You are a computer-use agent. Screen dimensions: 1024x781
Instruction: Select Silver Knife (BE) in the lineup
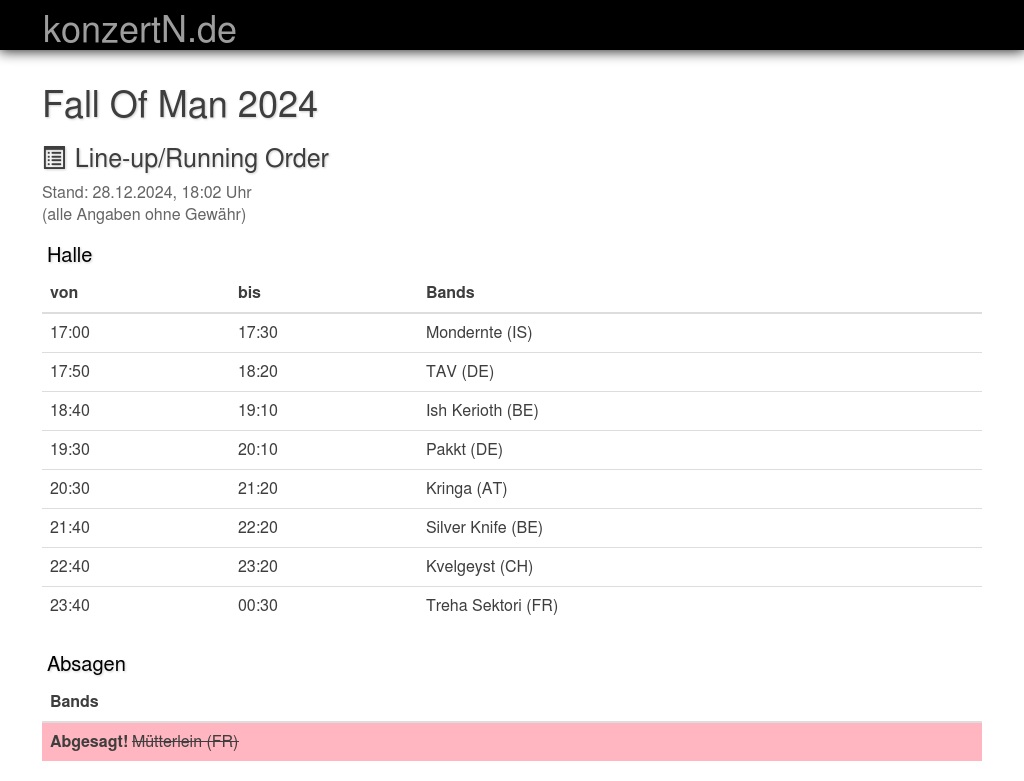click(x=484, y=527)
